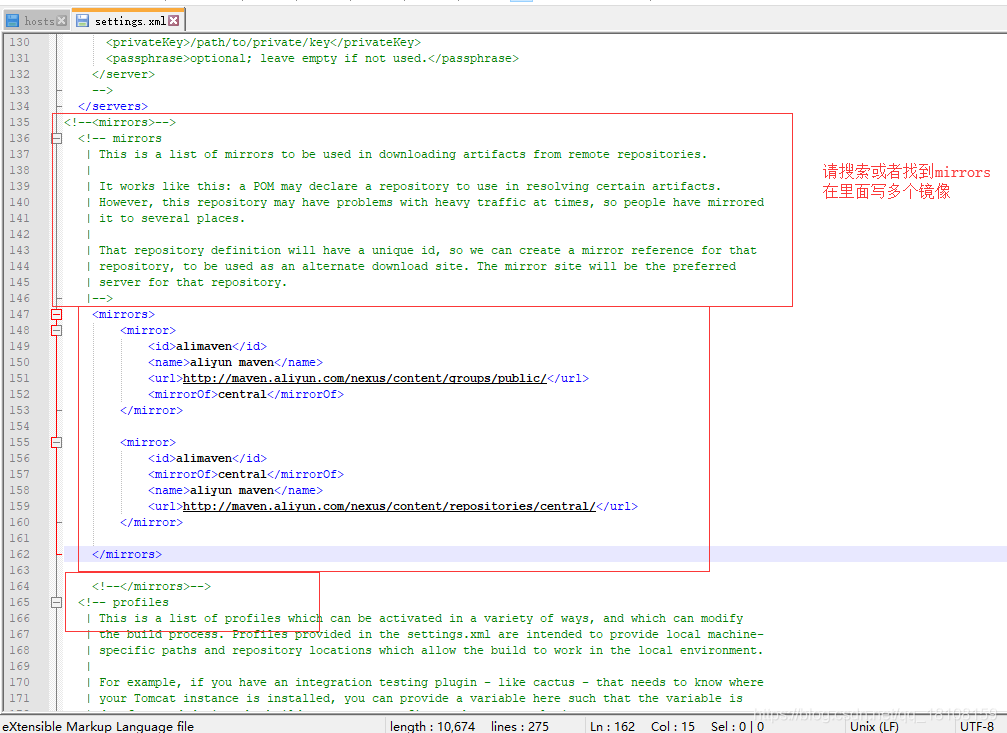The image size is (1007, 733).
Task: Click the </server> tag on line 132
Action: tap(123, 75)
